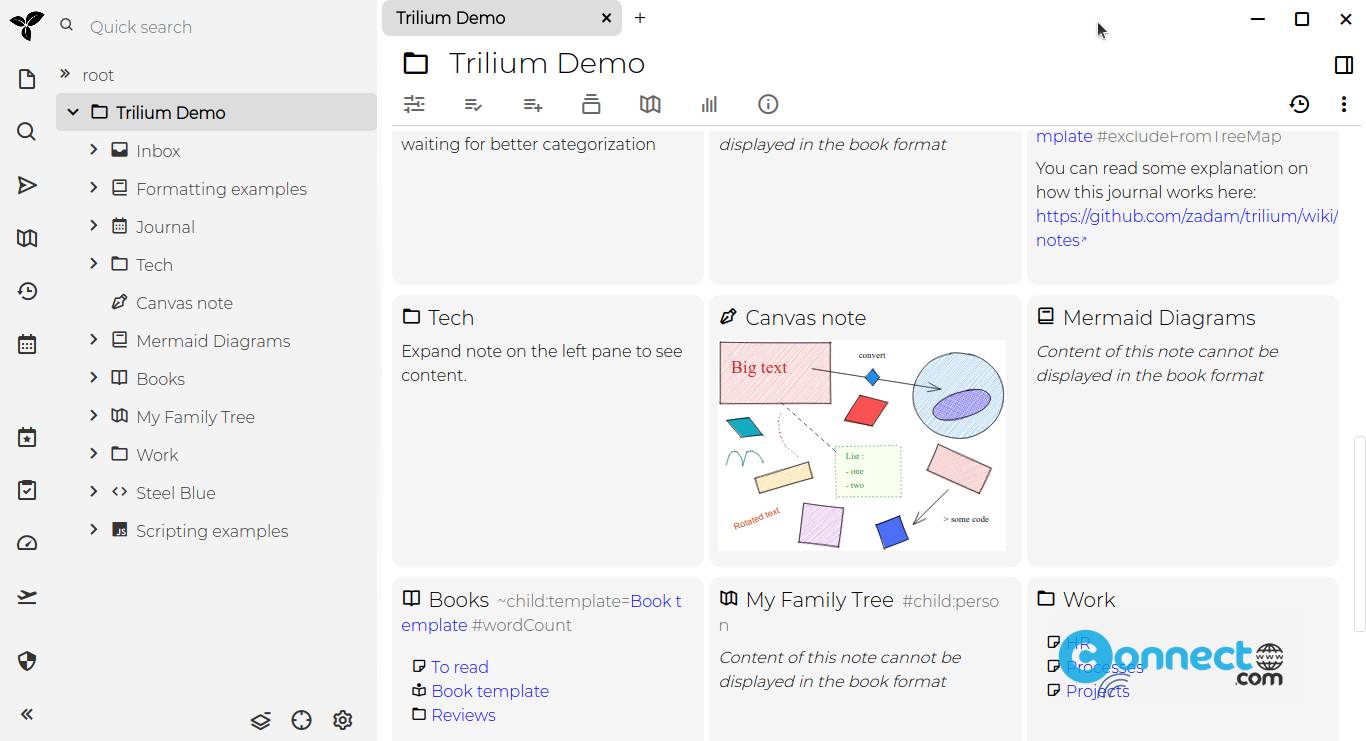Select Scripting examples in the tree

click(x=212, y=531)
